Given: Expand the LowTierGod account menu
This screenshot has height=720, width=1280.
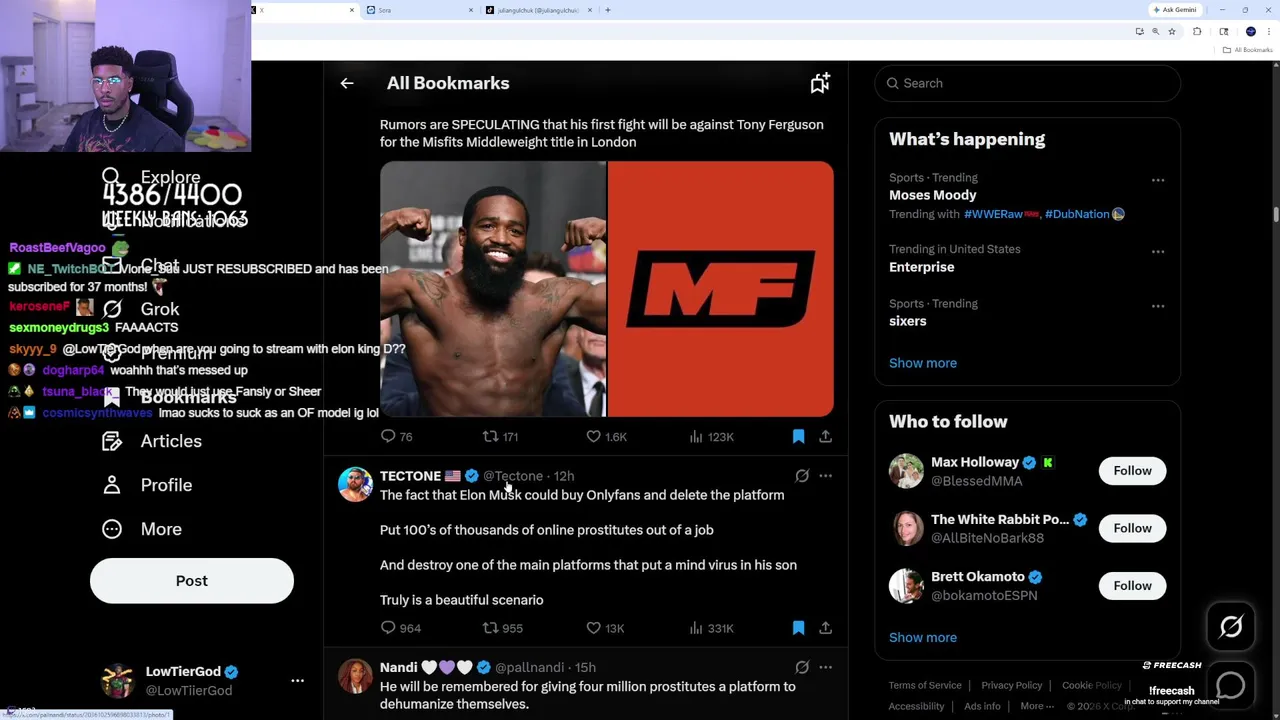Looking at the screenshot, I should (x=297, y=680).
